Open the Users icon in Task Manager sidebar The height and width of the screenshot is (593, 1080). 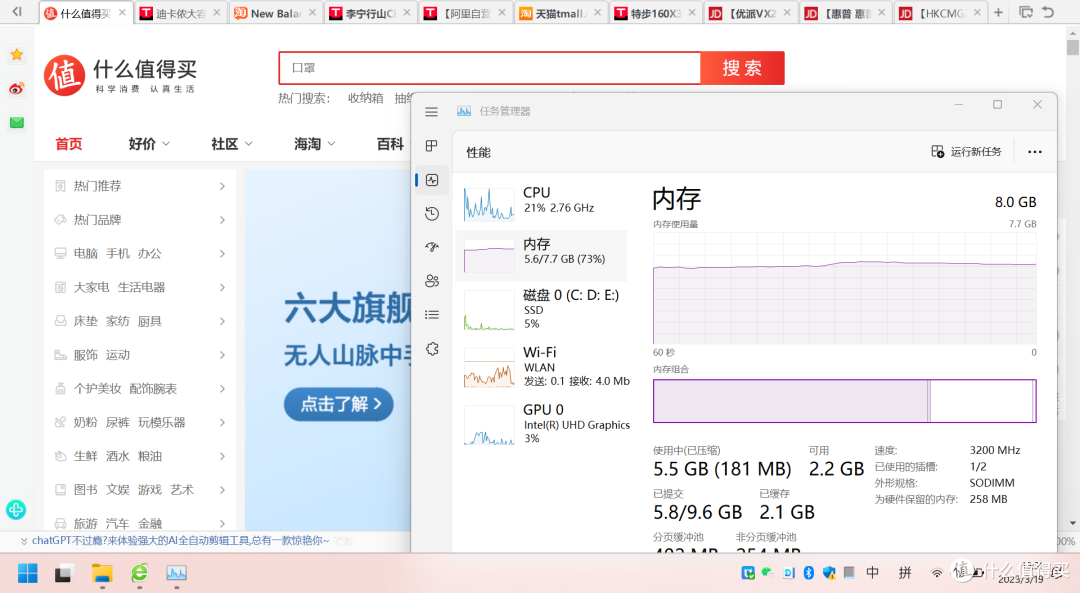pyautogui.click(x=432, y=281)
